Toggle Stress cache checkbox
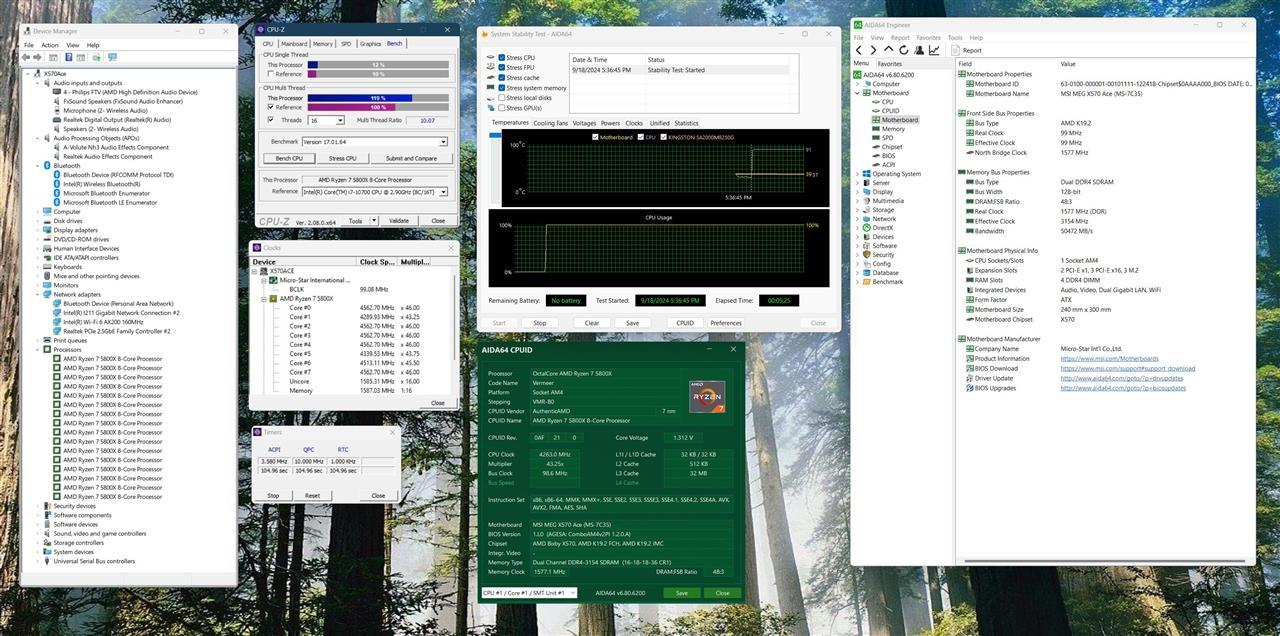 [x=502, y=78]
